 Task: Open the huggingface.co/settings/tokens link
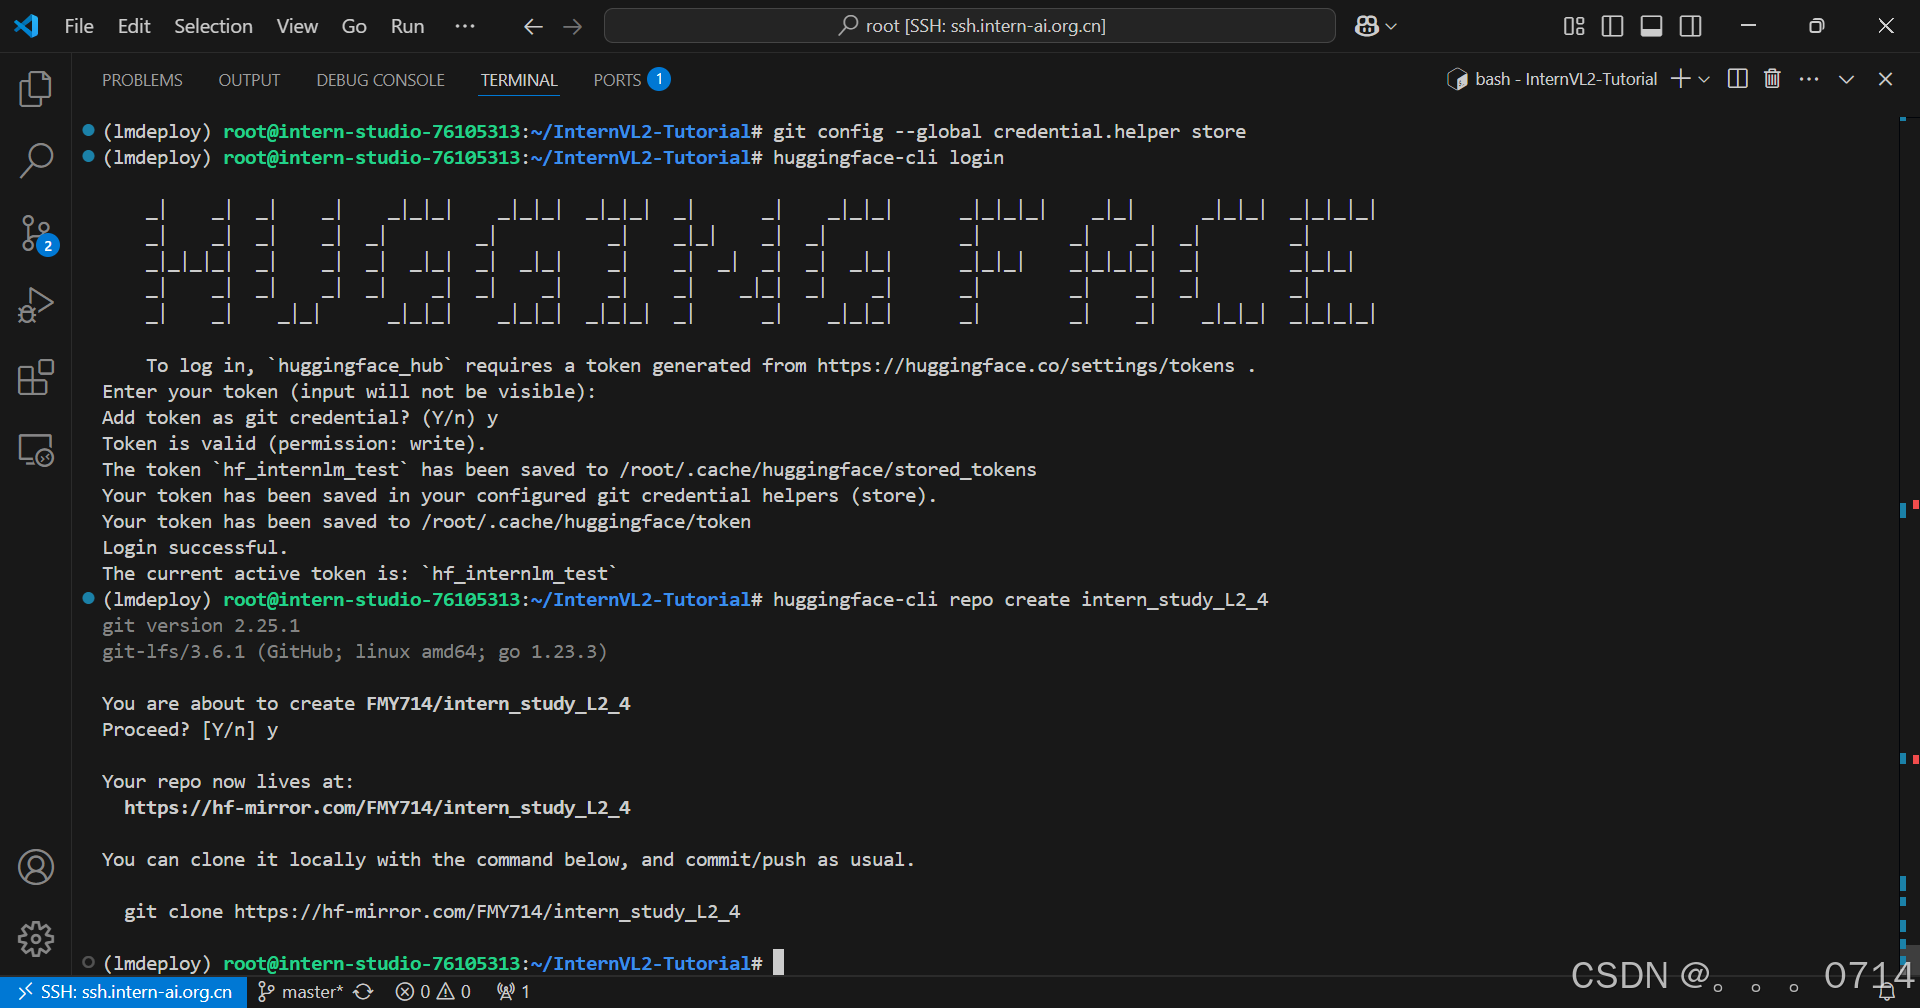[x=1025, y=366]
